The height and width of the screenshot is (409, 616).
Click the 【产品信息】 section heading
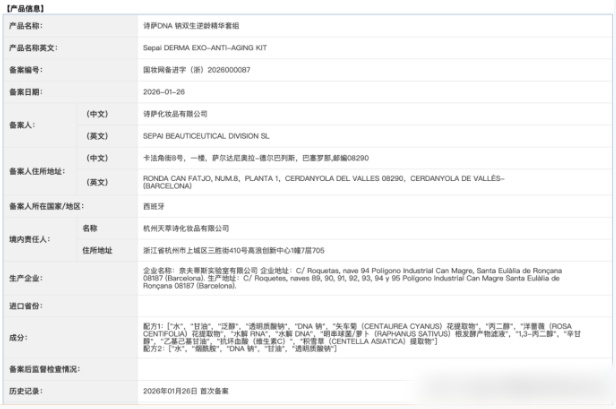(x=26, y=8)
